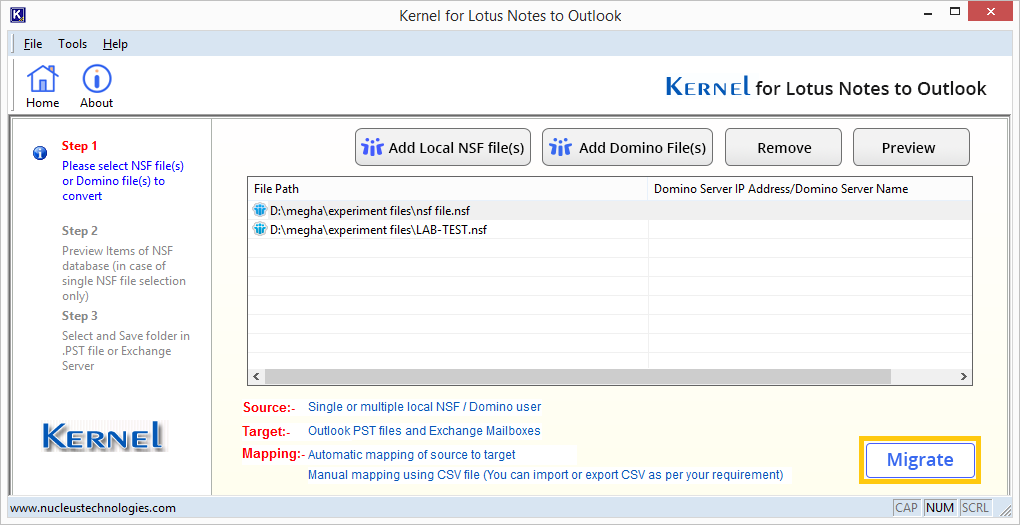Screen dimensions: 1020x525
Task: Click the file list horizontal scrollbar thumb
Action: (x=578, y=377)
